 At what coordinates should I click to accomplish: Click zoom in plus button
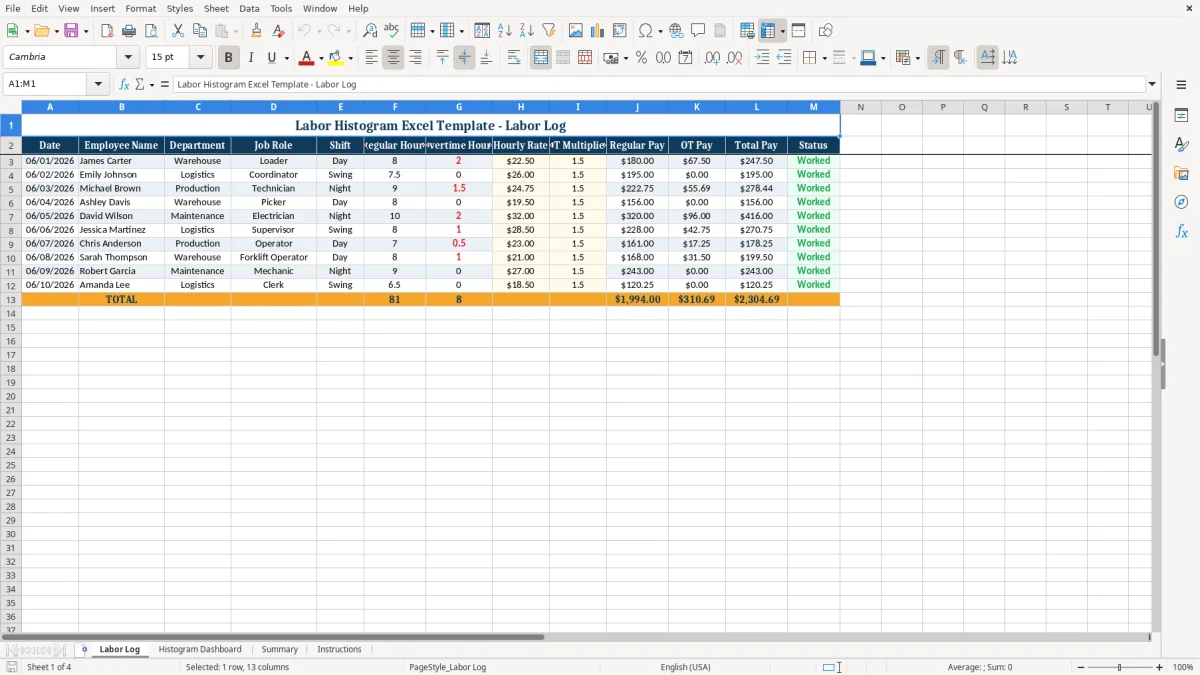(1159, 667)
